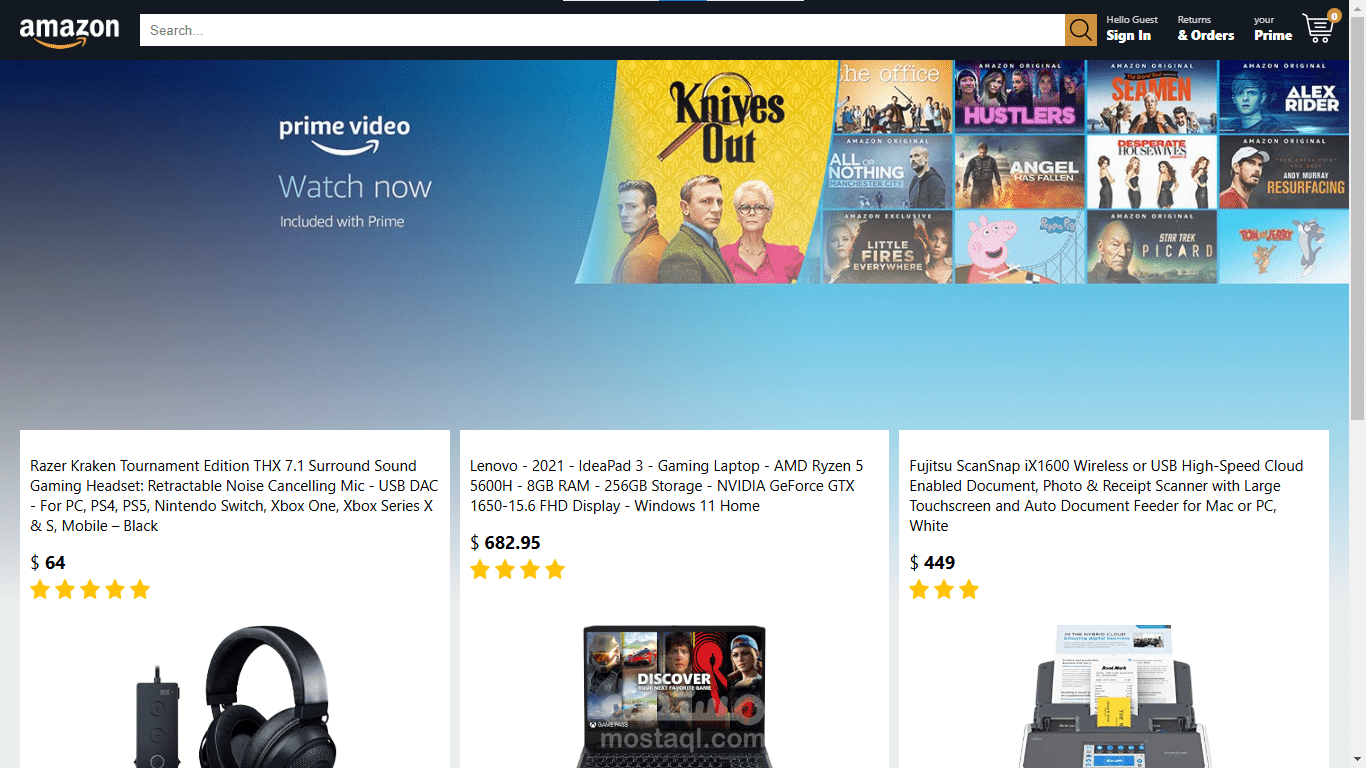Select the Hustlers movie thumbnail

click(x=1020, y=97)
